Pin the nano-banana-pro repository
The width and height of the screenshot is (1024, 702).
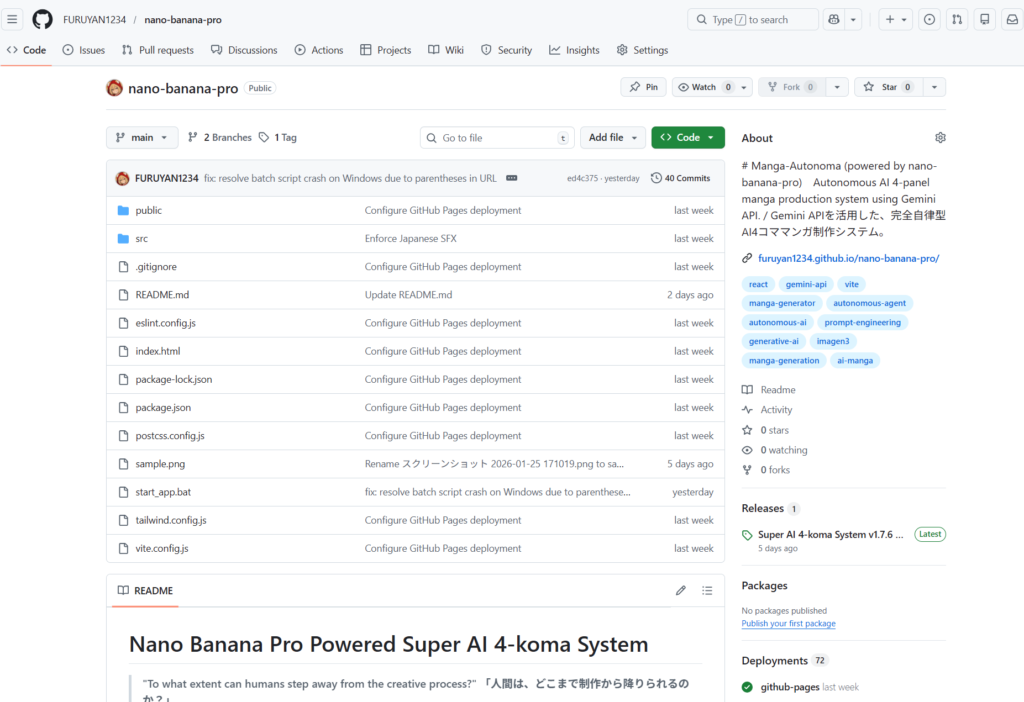click(643, 87)
